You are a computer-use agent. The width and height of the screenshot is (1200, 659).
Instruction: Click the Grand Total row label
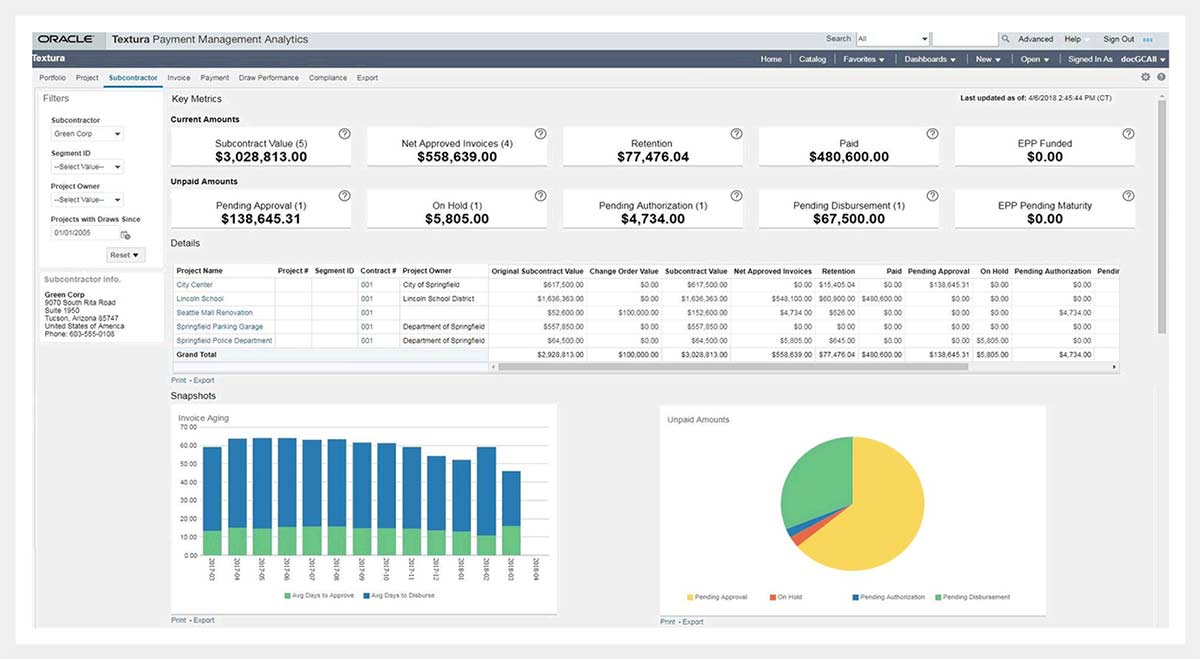coord(196,354)
